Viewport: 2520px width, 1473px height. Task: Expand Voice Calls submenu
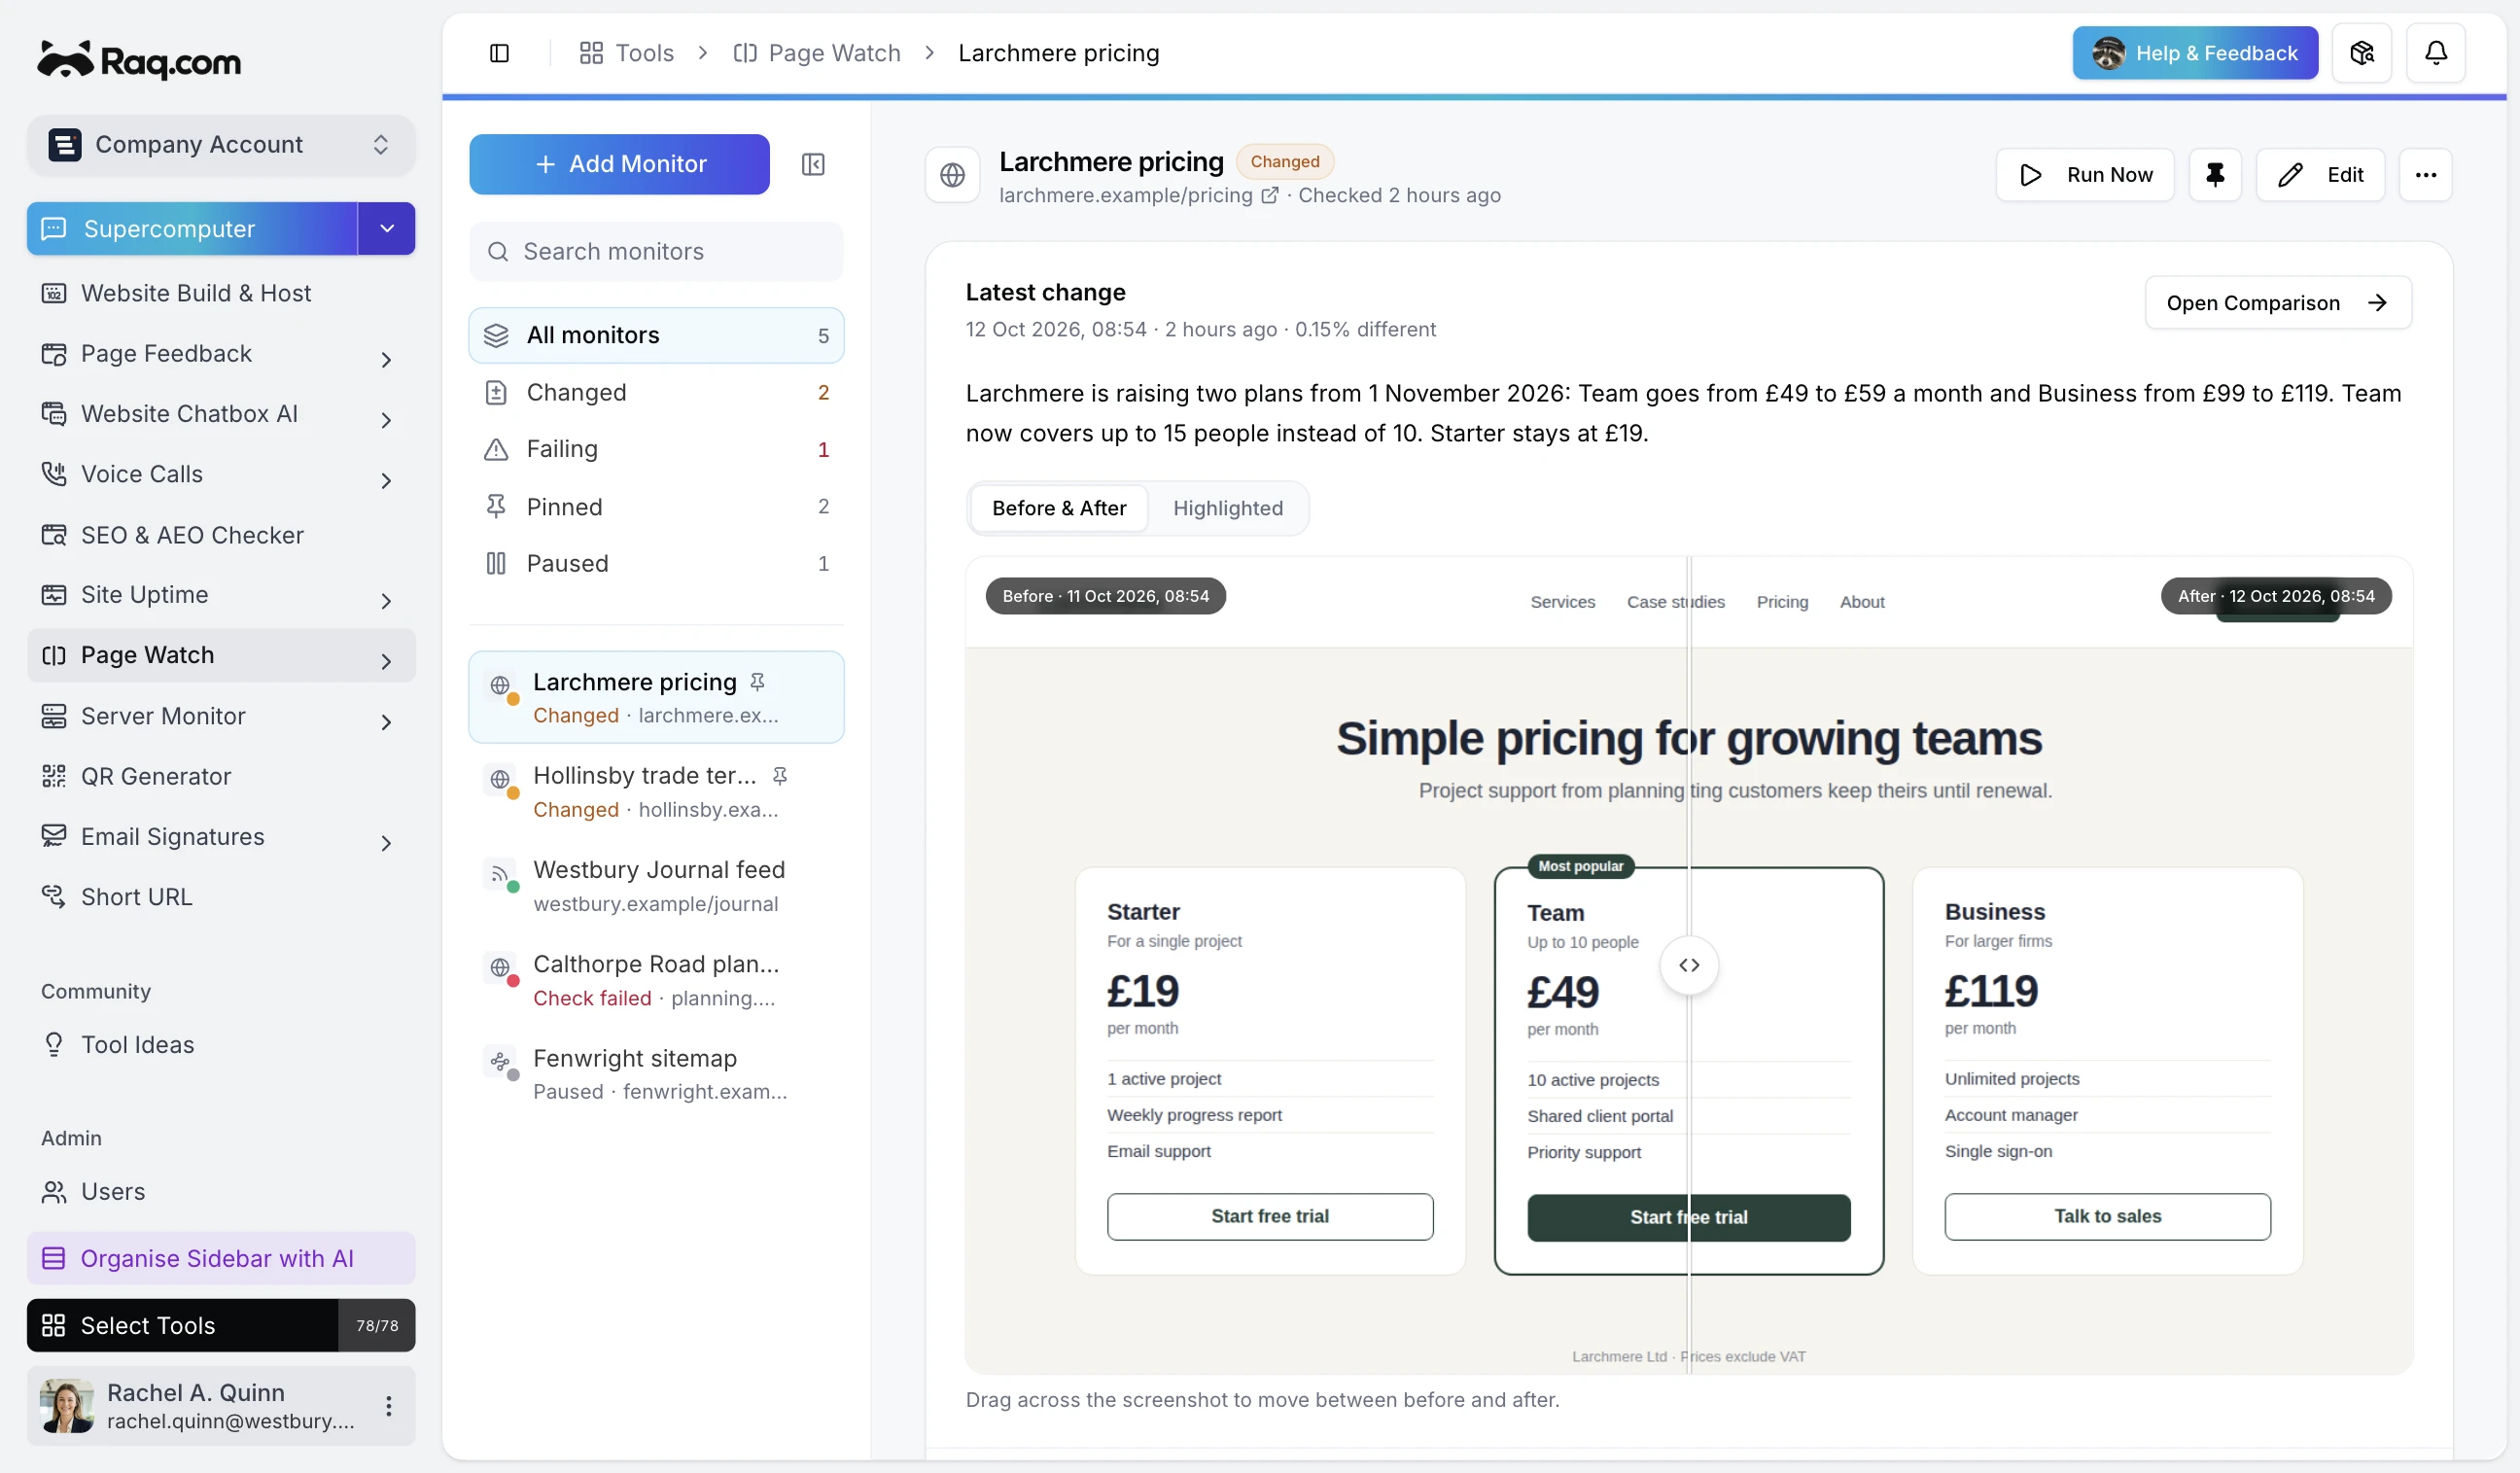pyautogui.click(x=386, y=480)
